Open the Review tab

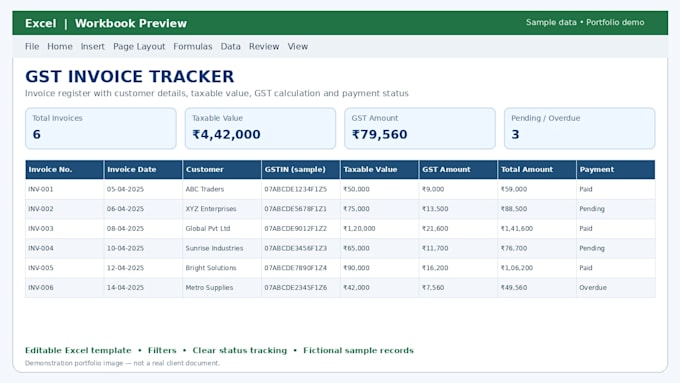(x=264, y=46)
